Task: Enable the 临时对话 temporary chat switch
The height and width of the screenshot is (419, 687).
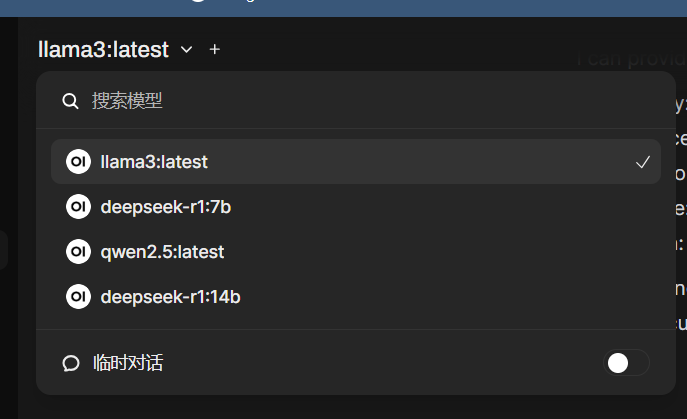Action: click(627, 363)
